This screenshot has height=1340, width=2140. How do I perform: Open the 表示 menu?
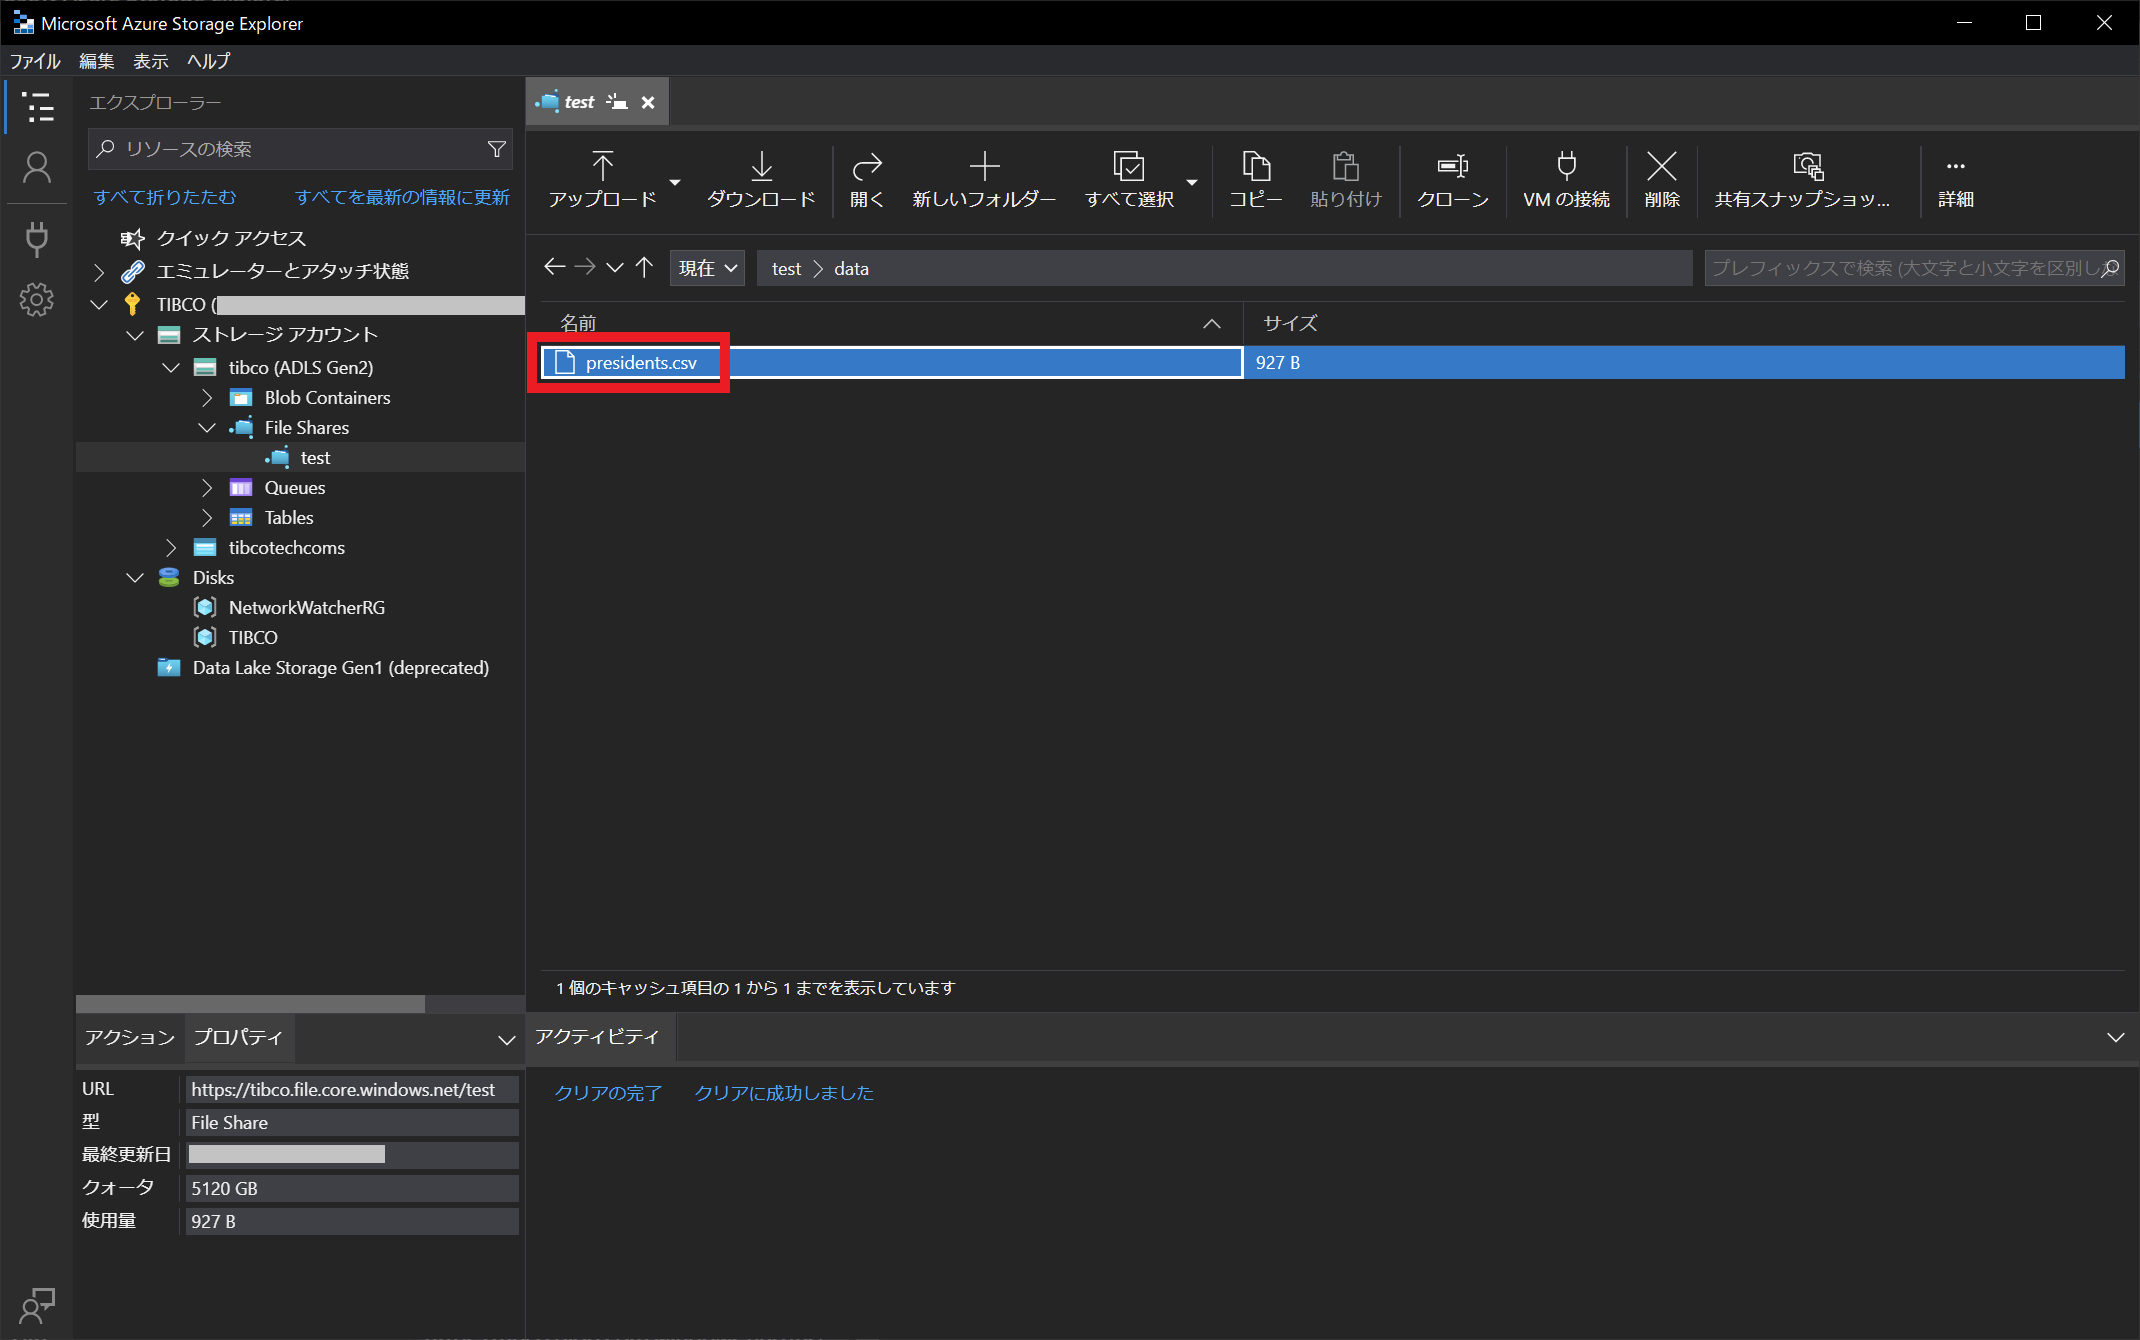click(x=150, y=61)
